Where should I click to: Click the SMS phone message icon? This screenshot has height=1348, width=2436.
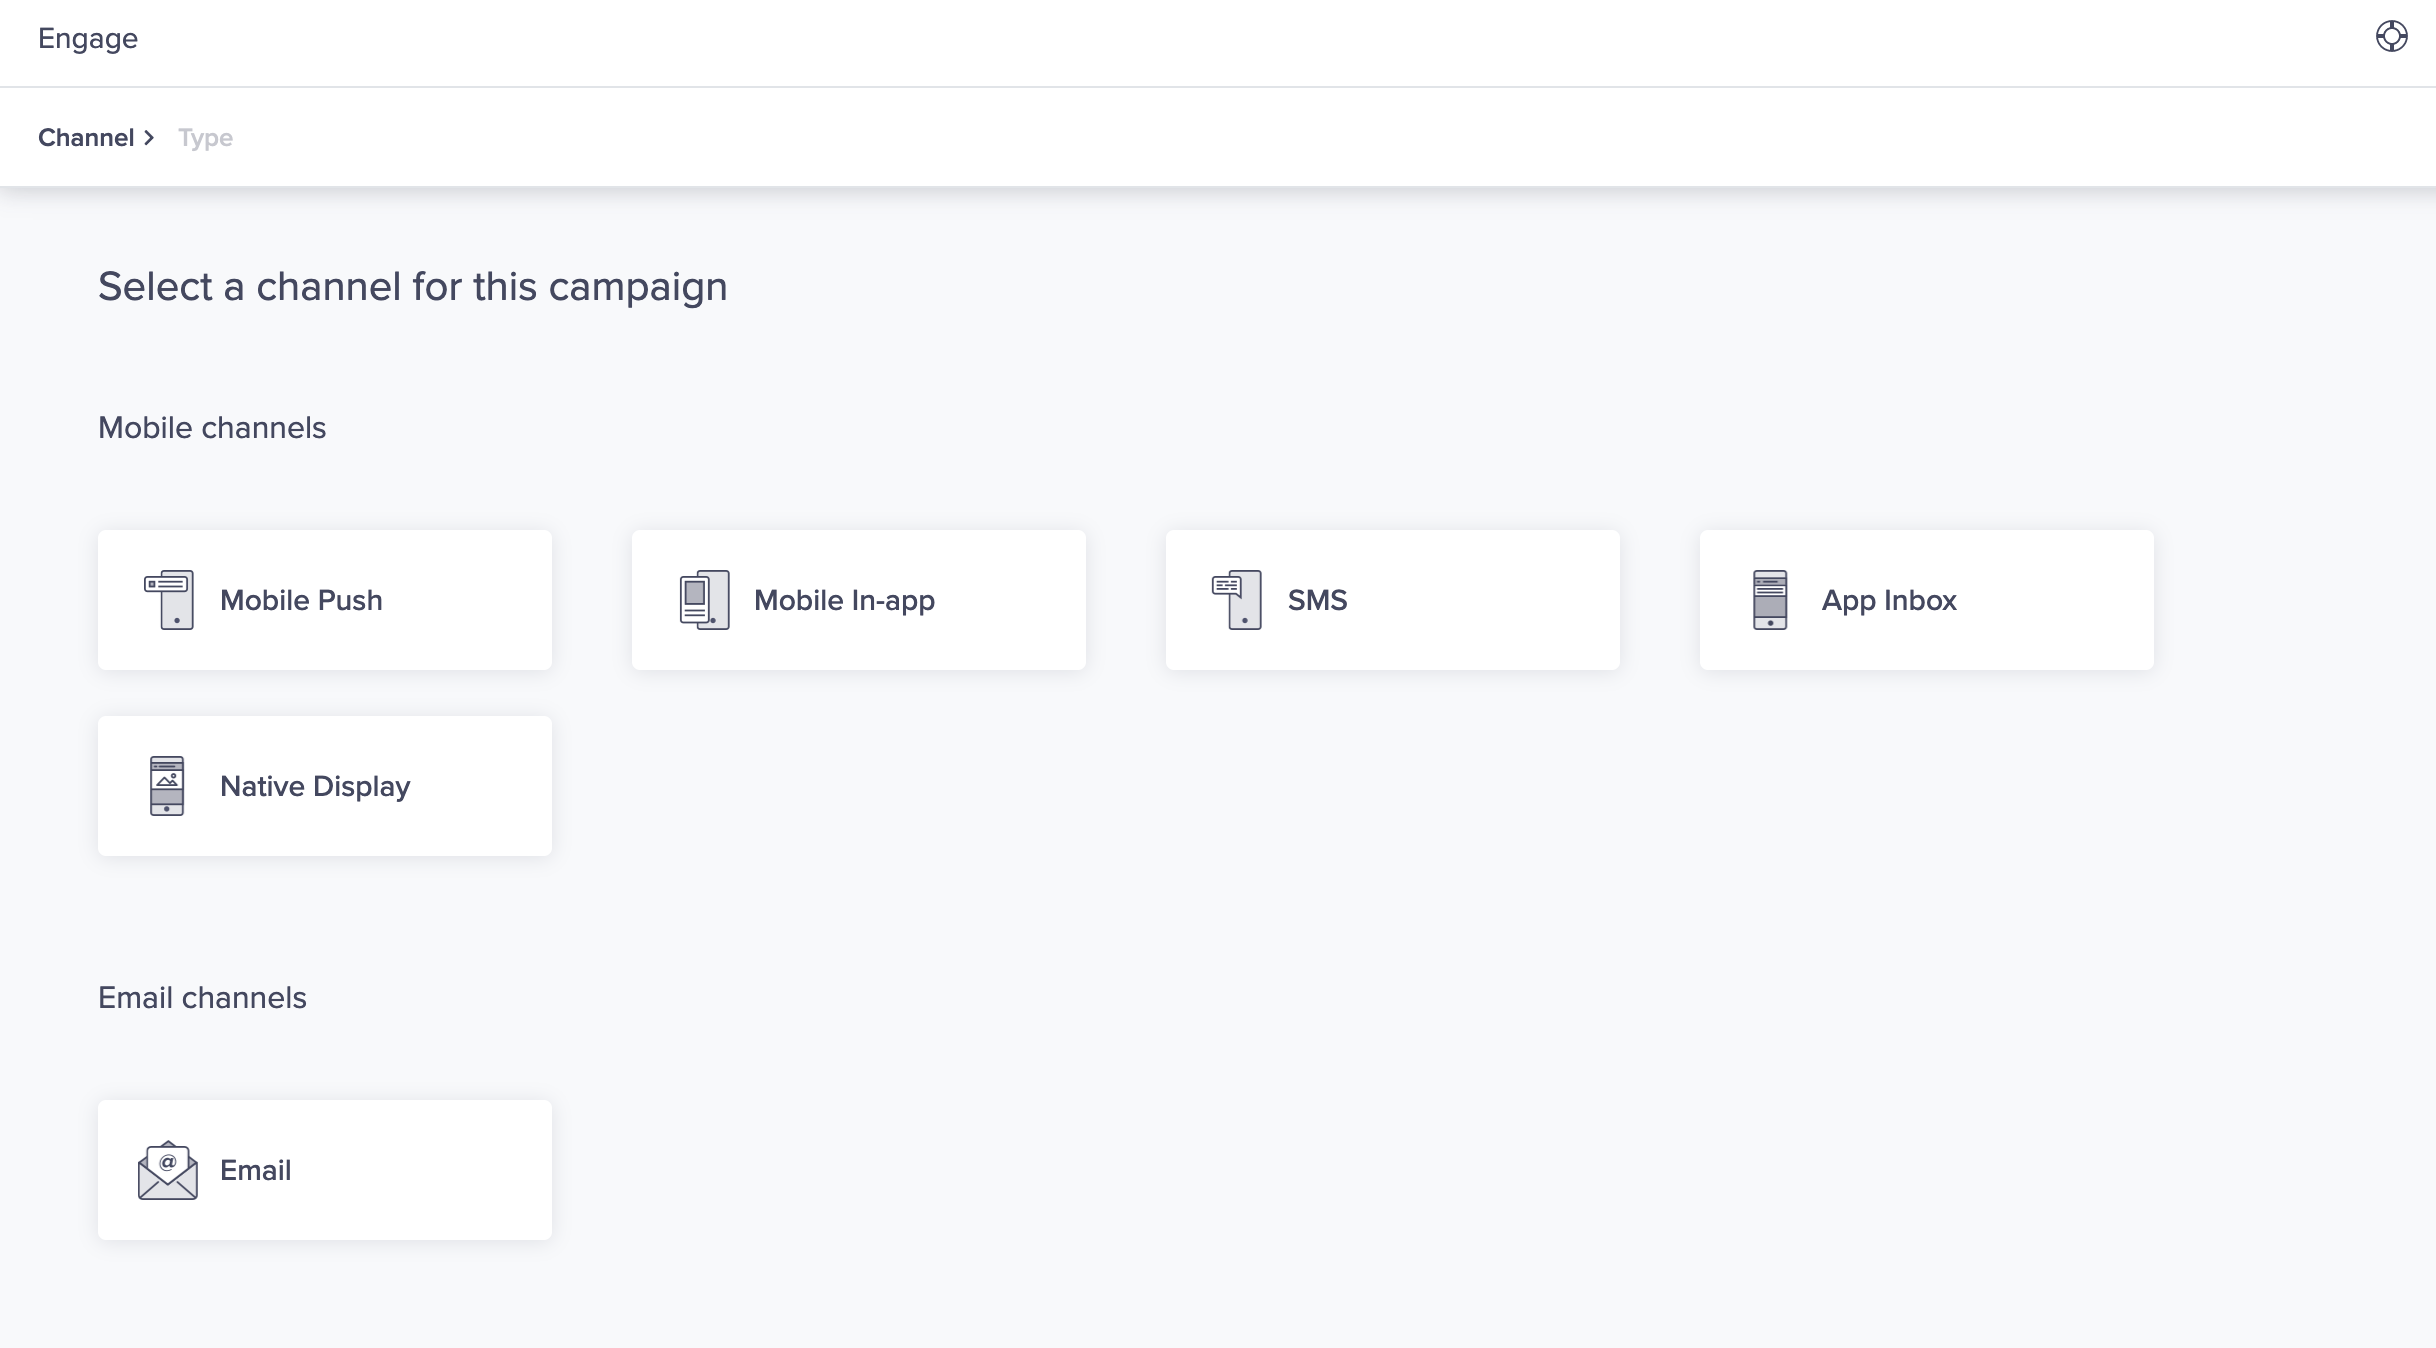pyautogui.click(x=1237, y=600)
